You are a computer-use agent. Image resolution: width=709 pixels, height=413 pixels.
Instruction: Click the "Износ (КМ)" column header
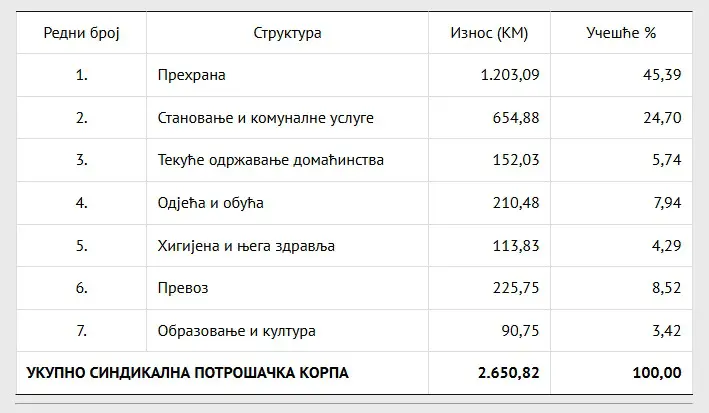coord(490,33)
